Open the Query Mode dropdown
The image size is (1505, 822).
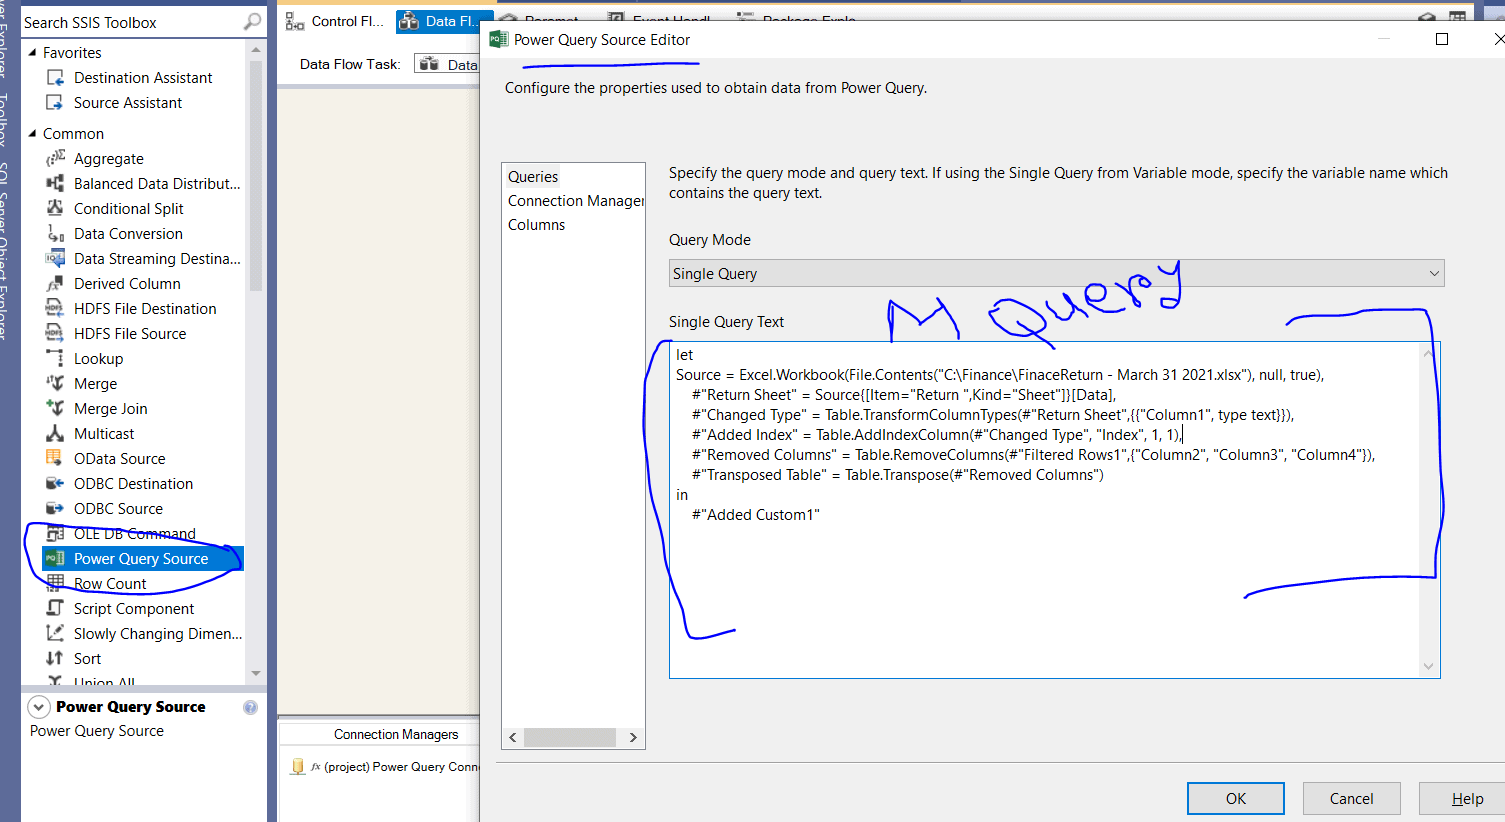tap(1056, 273)
